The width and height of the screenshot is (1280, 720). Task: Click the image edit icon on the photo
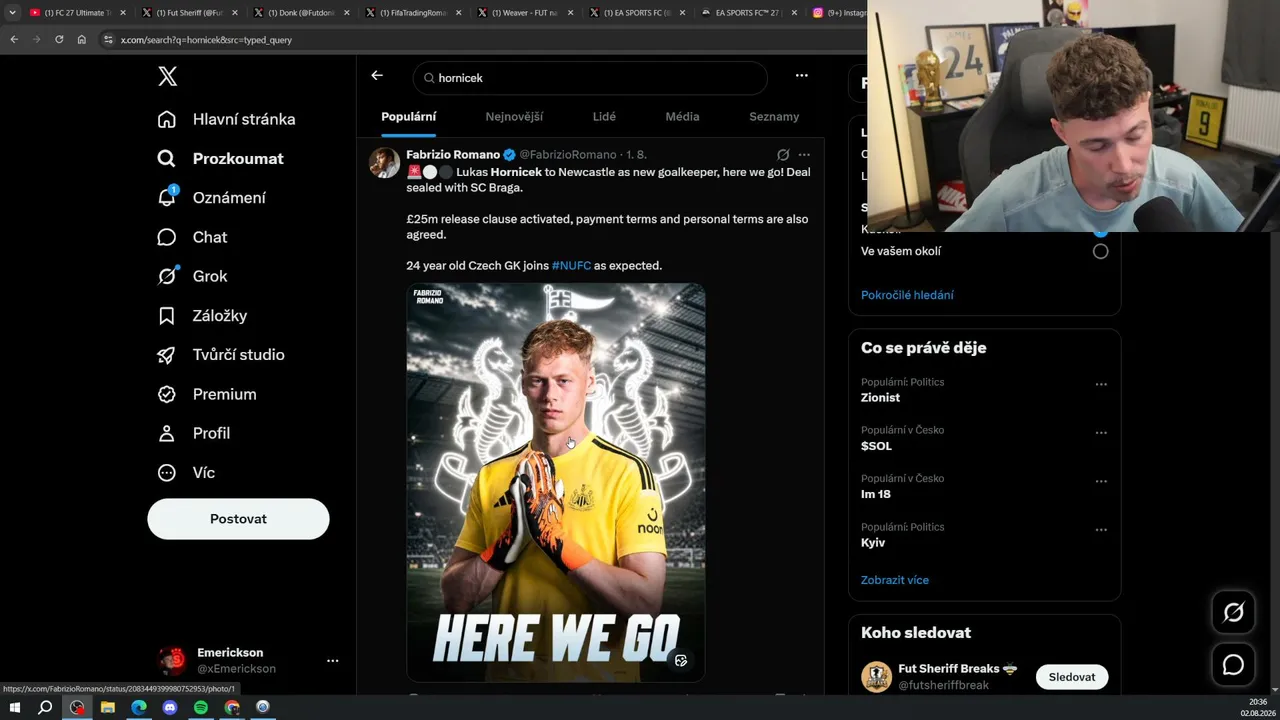[681, 661]
